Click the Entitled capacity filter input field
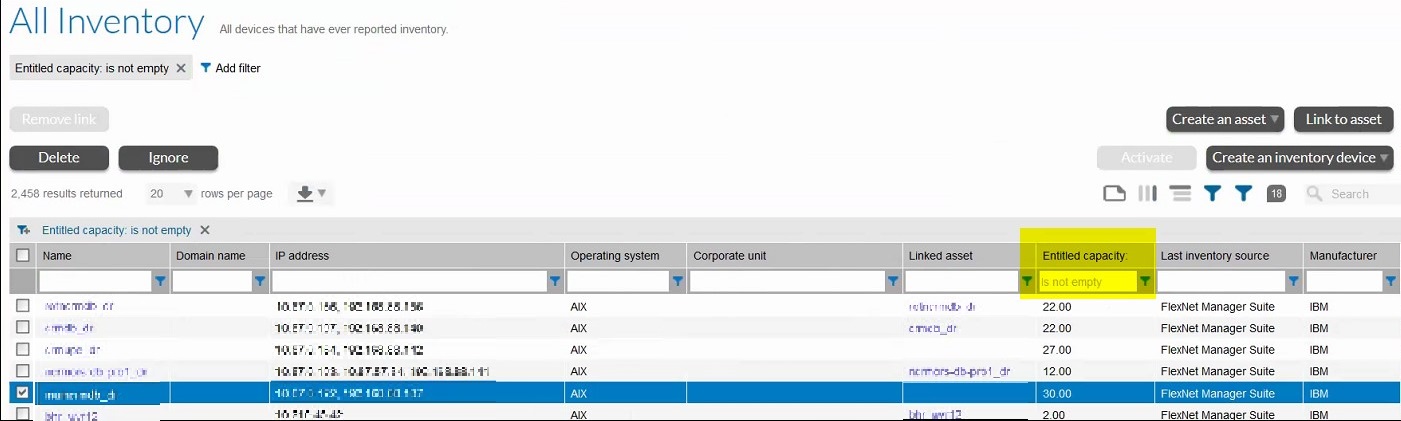1401x421 pixels. point(1087,282)
